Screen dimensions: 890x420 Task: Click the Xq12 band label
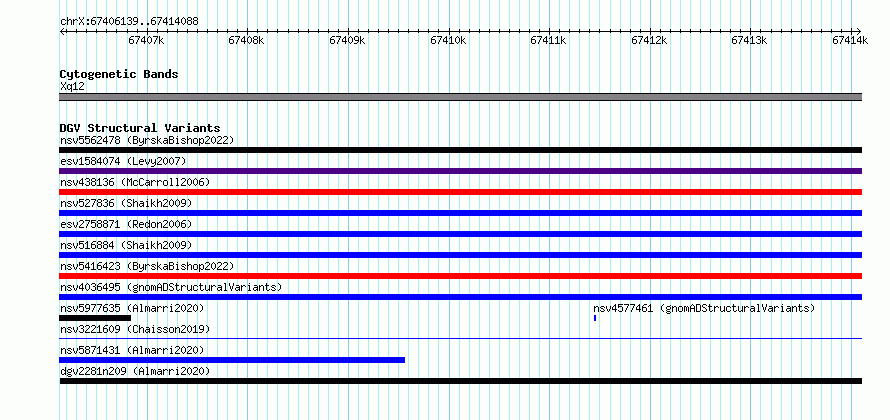[x=72, y=87]
